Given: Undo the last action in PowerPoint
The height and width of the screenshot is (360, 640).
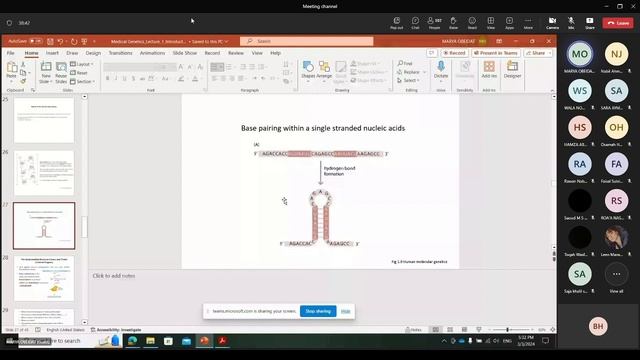Looking at the screenshot, I should click(60, 41).
